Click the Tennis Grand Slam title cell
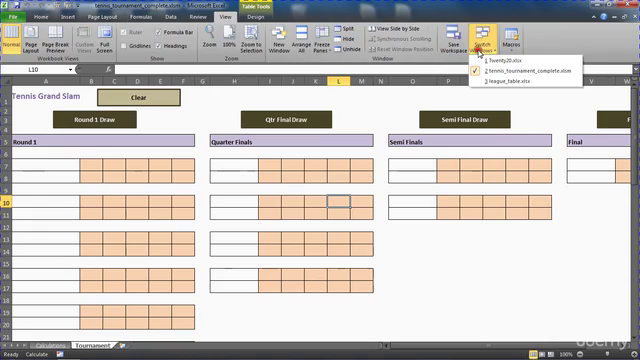 pyautogui.click(x=46, y=96)
